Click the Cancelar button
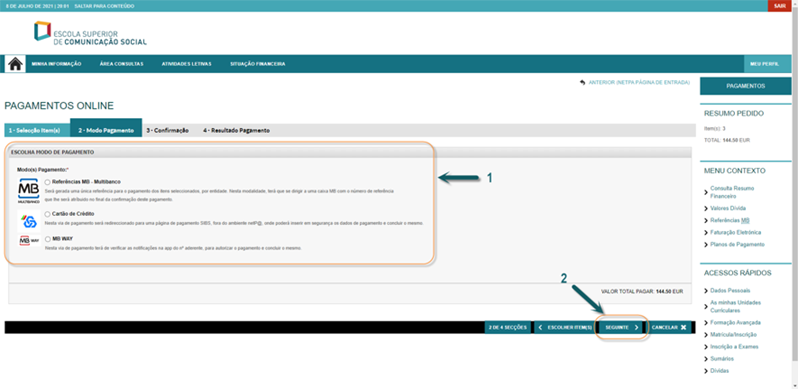Viewport: 798px width, 389px height. click(669, 327)
